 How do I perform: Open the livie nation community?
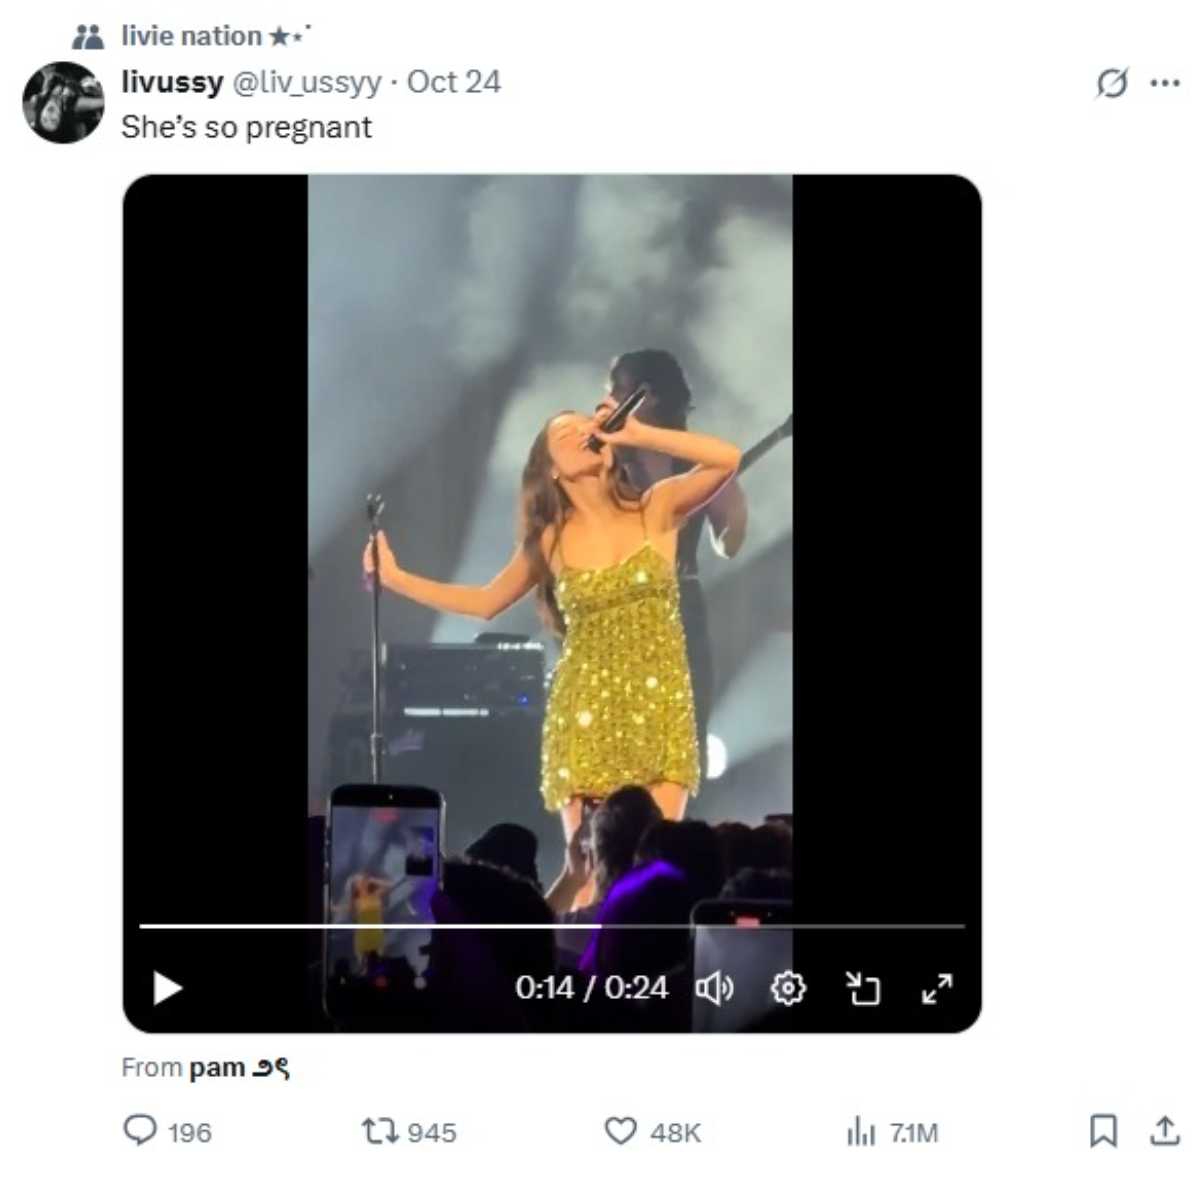[191, 36]
